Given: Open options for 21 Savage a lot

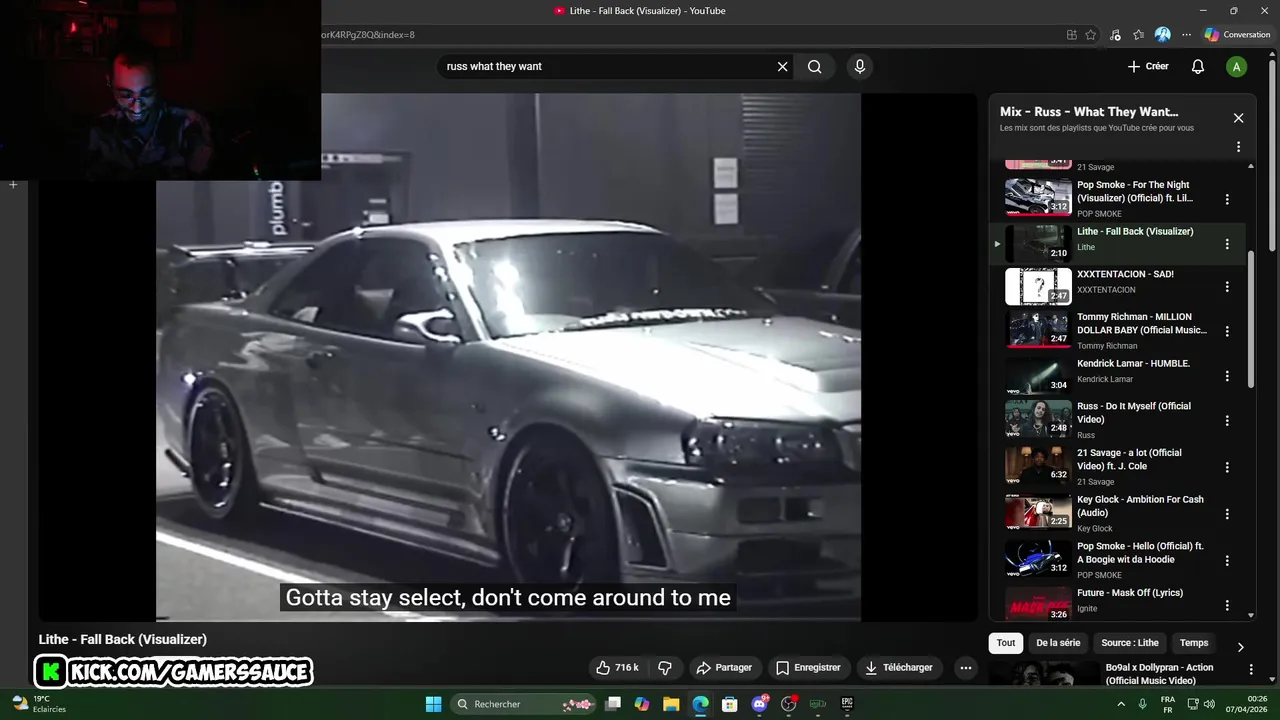Looking at the screenshot, I should click(x=1227, y=467).
